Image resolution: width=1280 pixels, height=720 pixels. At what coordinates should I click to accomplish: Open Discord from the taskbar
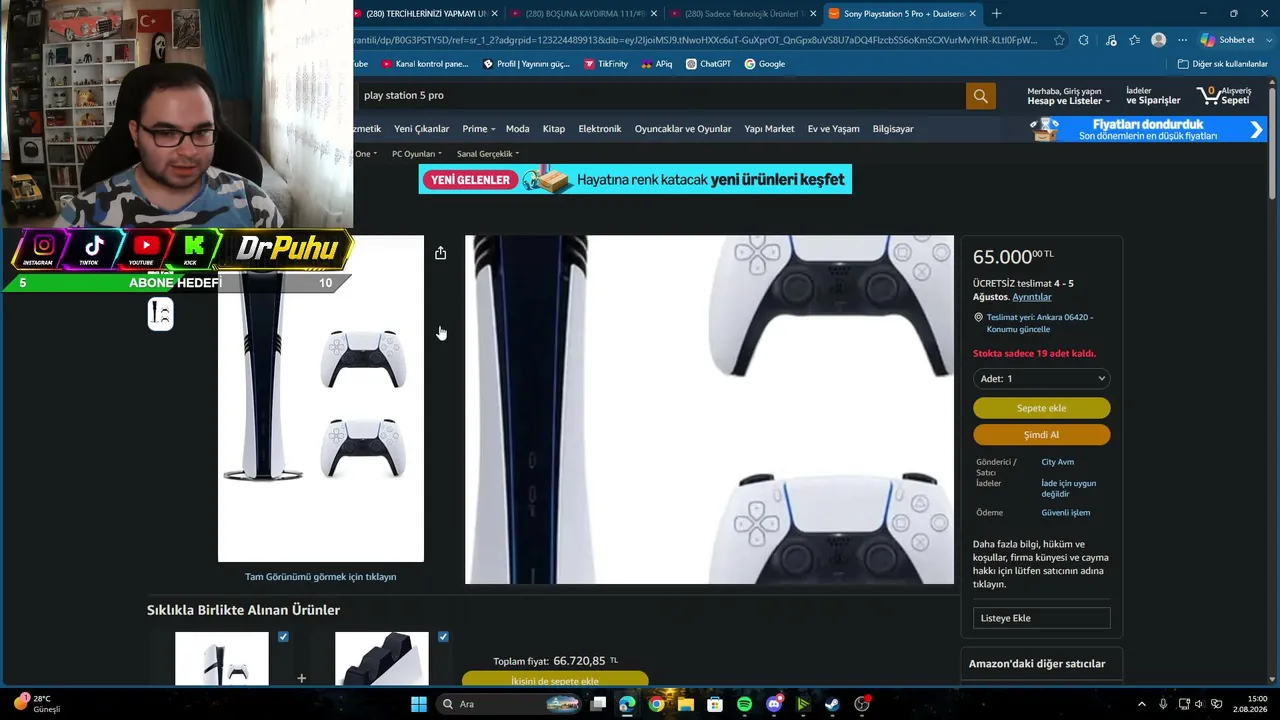pyautogui.click(x=773, y=704)
